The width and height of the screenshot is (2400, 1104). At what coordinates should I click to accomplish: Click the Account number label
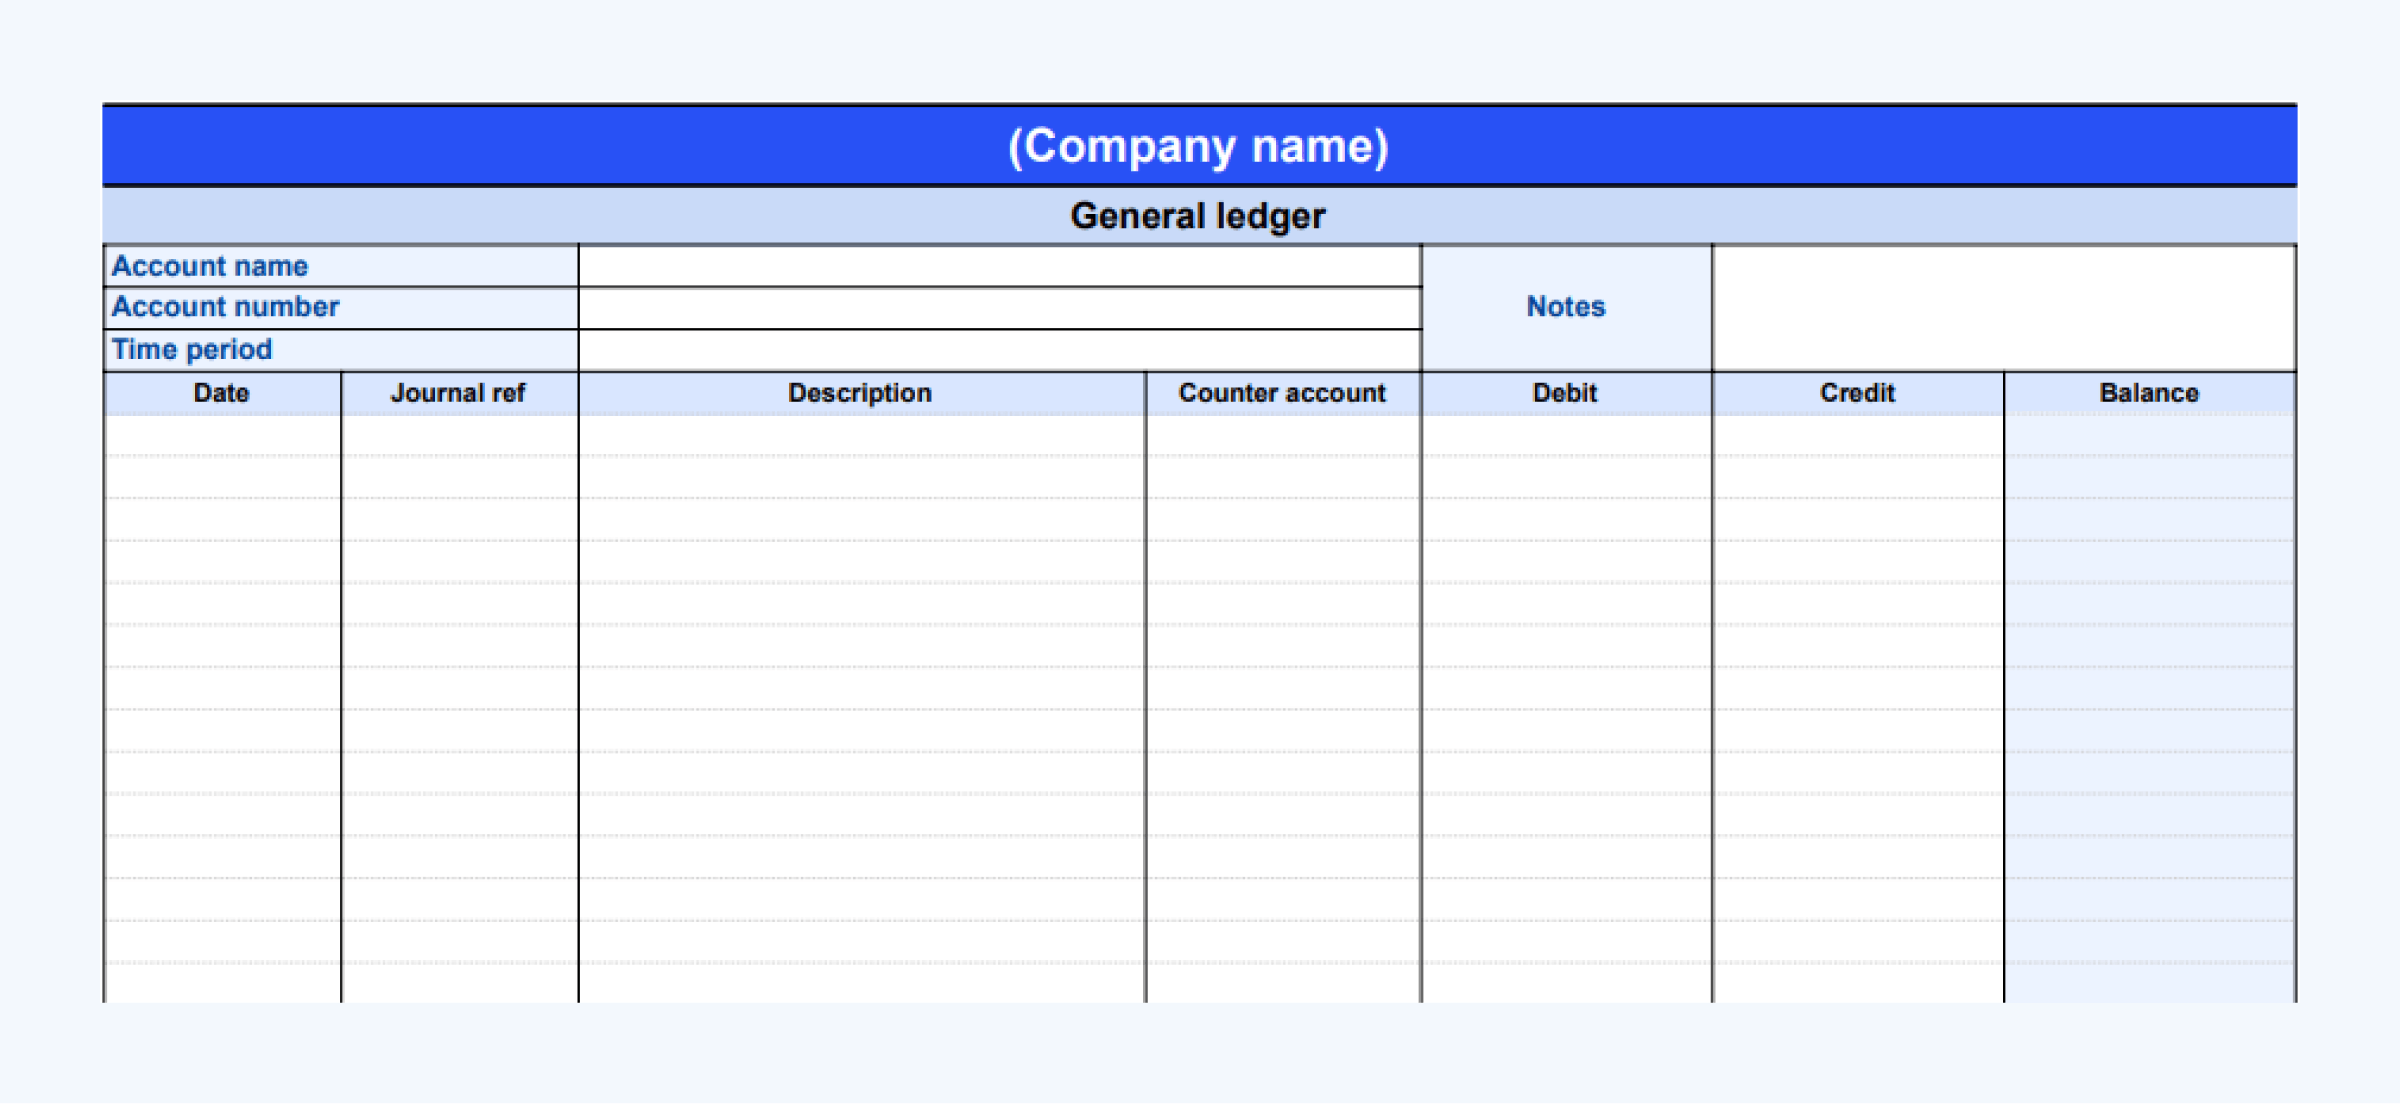click(x=226, y=307)
